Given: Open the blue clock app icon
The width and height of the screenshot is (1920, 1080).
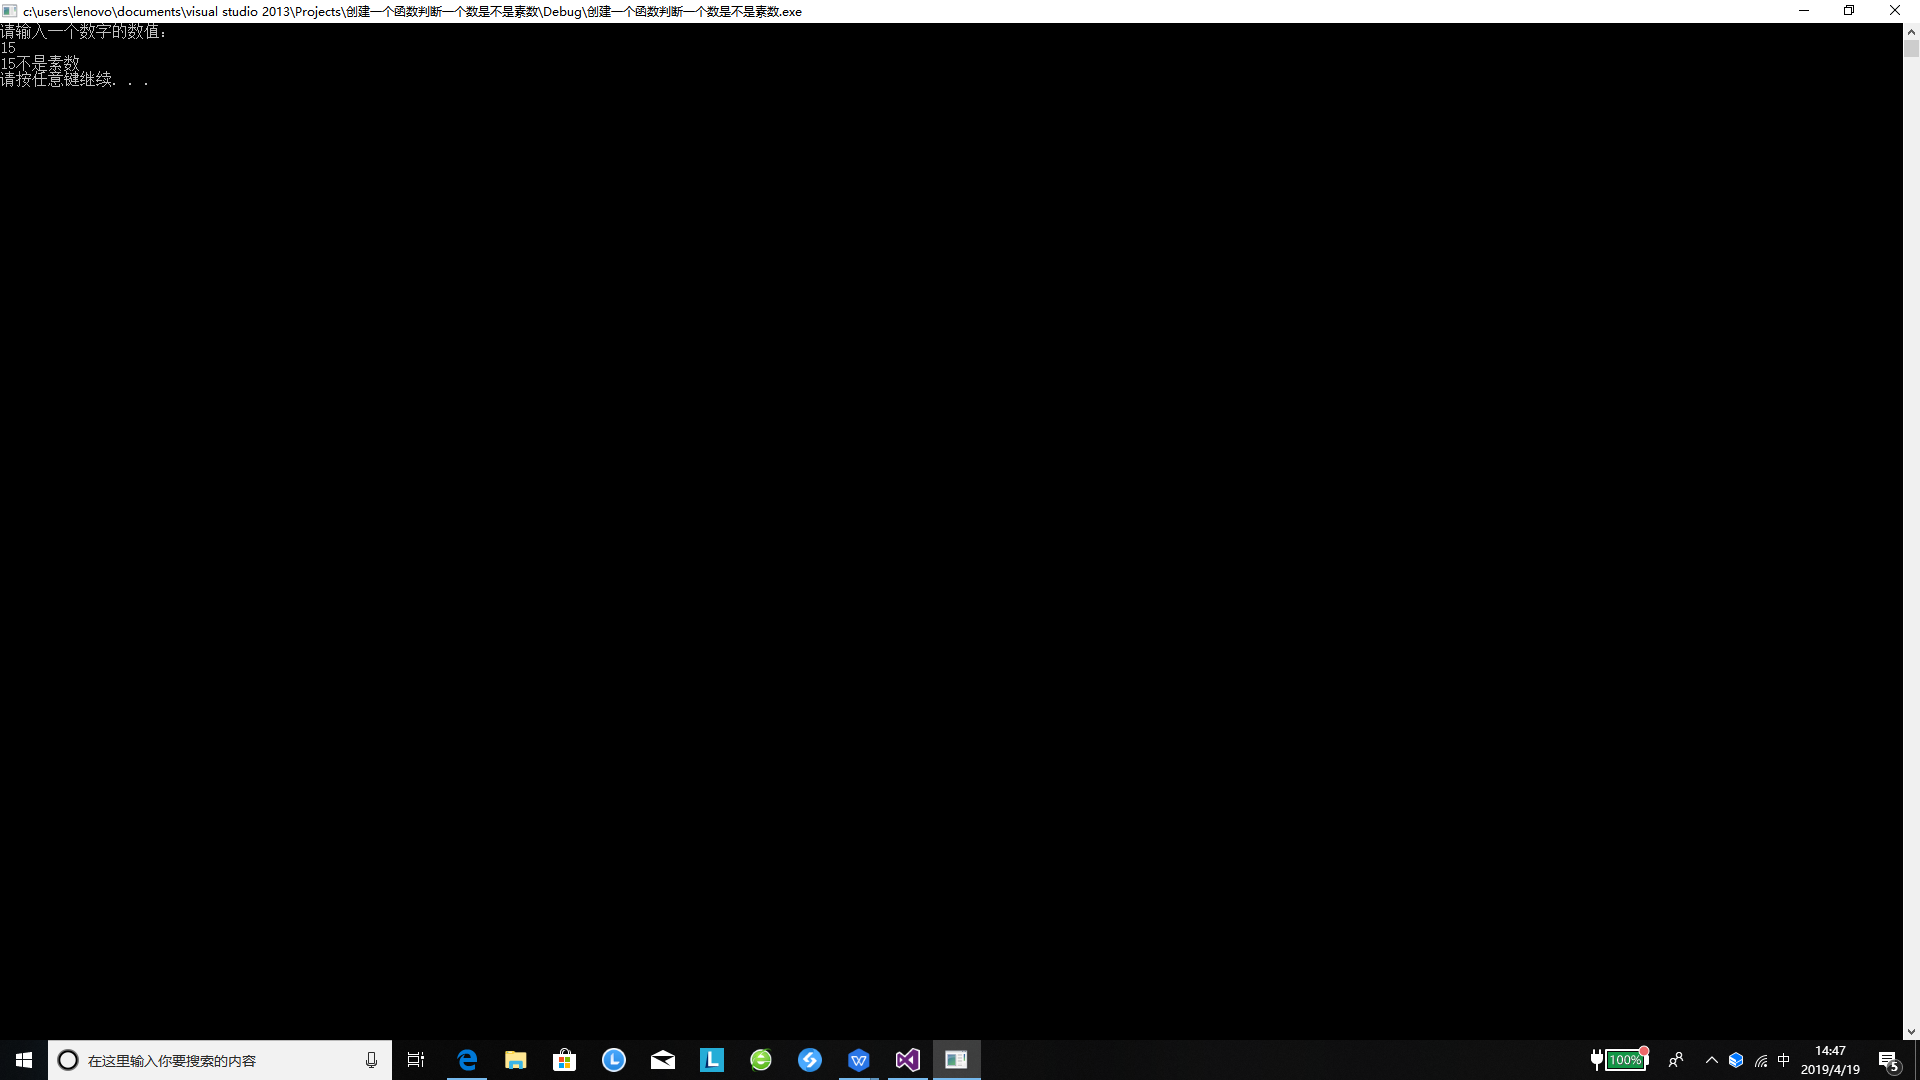Looking at the screenshot, I should [x=614, y=1060].
